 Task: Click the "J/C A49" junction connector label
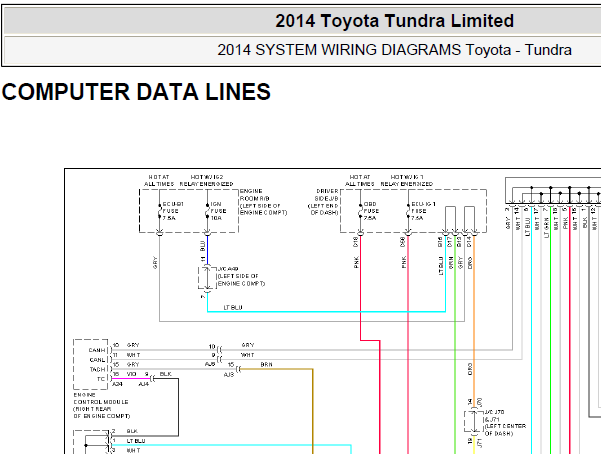[x=228, y=269]
